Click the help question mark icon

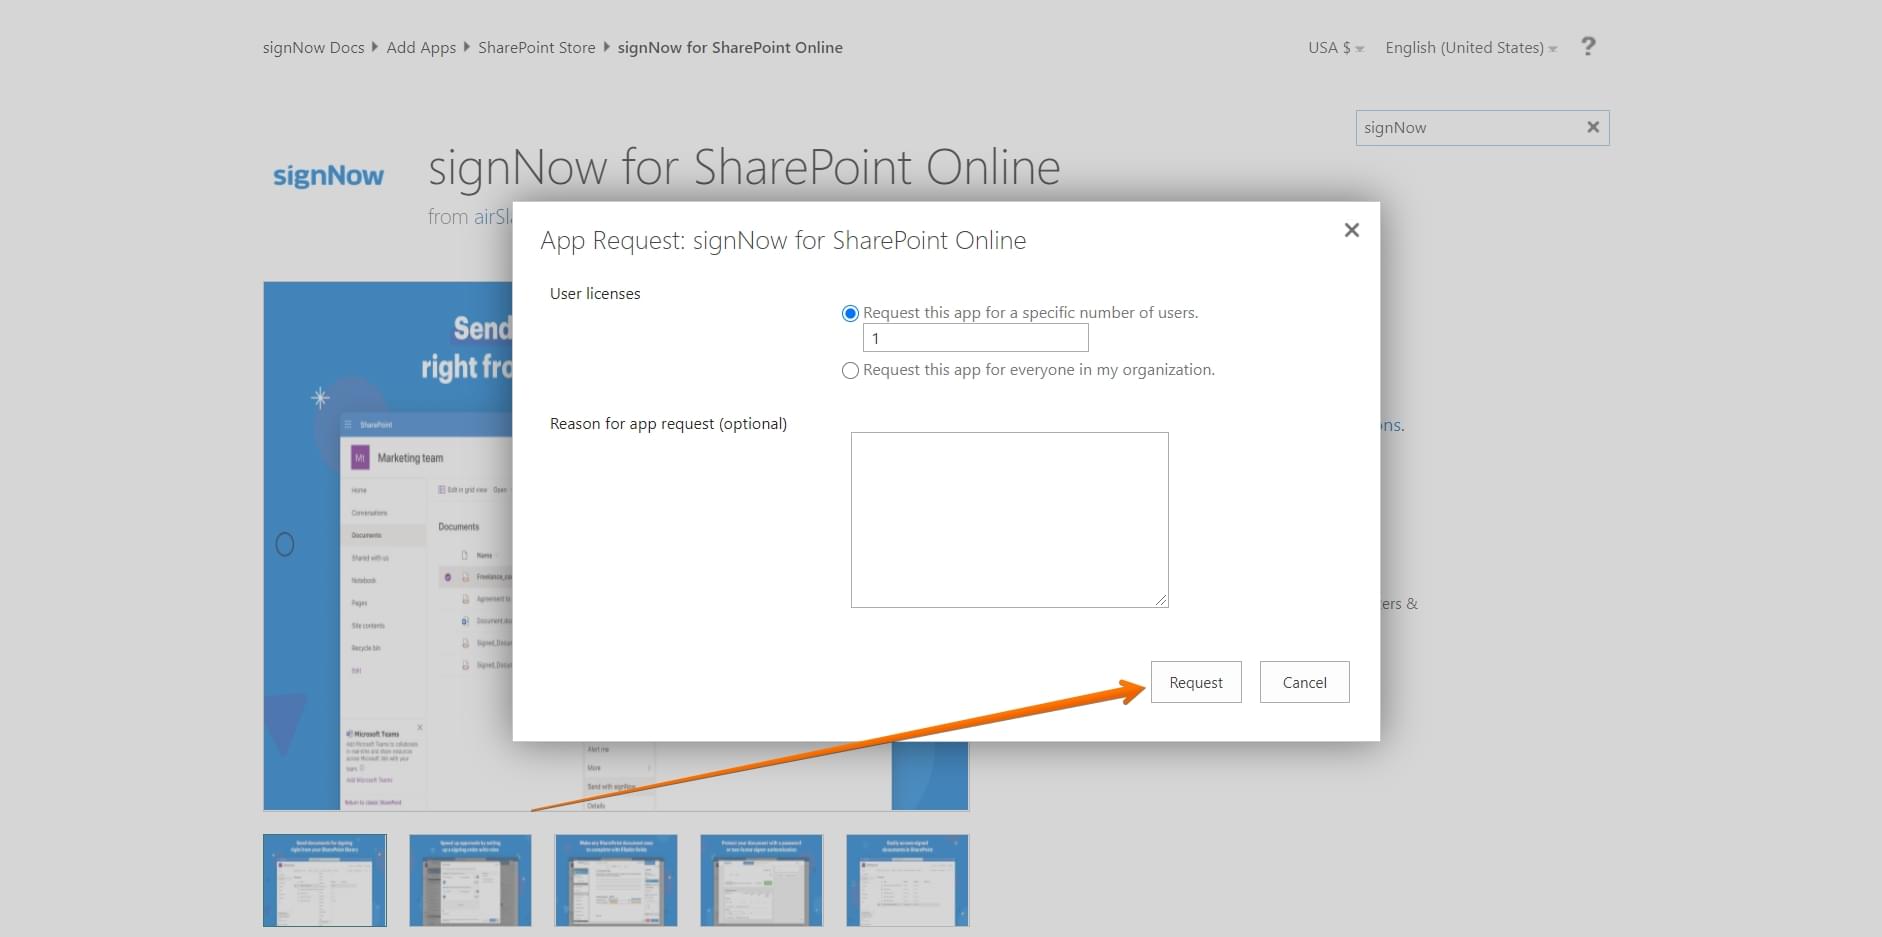point(1588,46)
